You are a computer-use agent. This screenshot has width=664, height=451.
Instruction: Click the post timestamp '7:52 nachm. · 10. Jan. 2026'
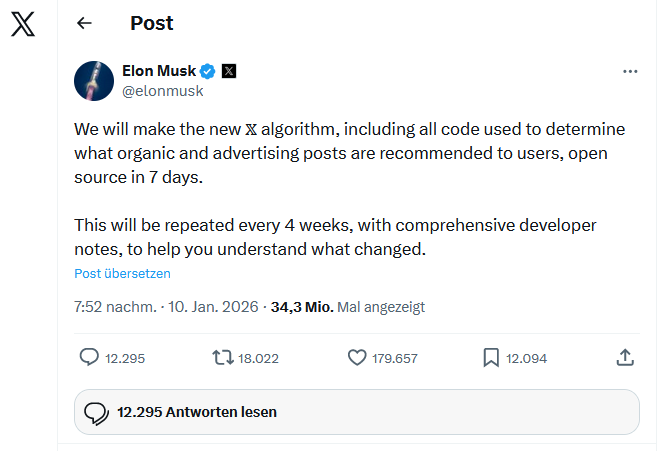(x=166, y=307)
